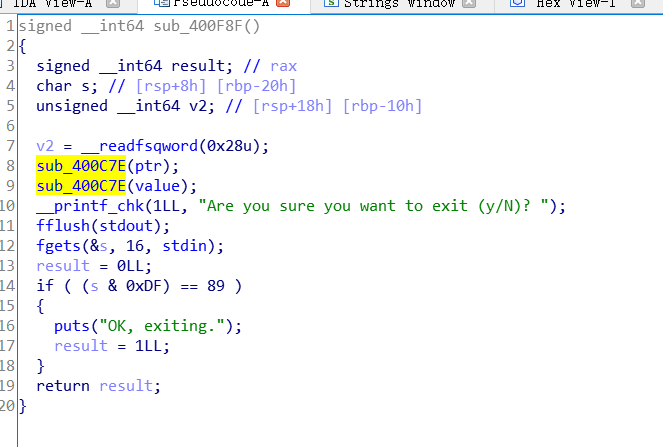Image resolution: width=663 pixels, height=447 pixels.
Task: Click the 1LL argument of __printf_chk
Action: point(166,206)
